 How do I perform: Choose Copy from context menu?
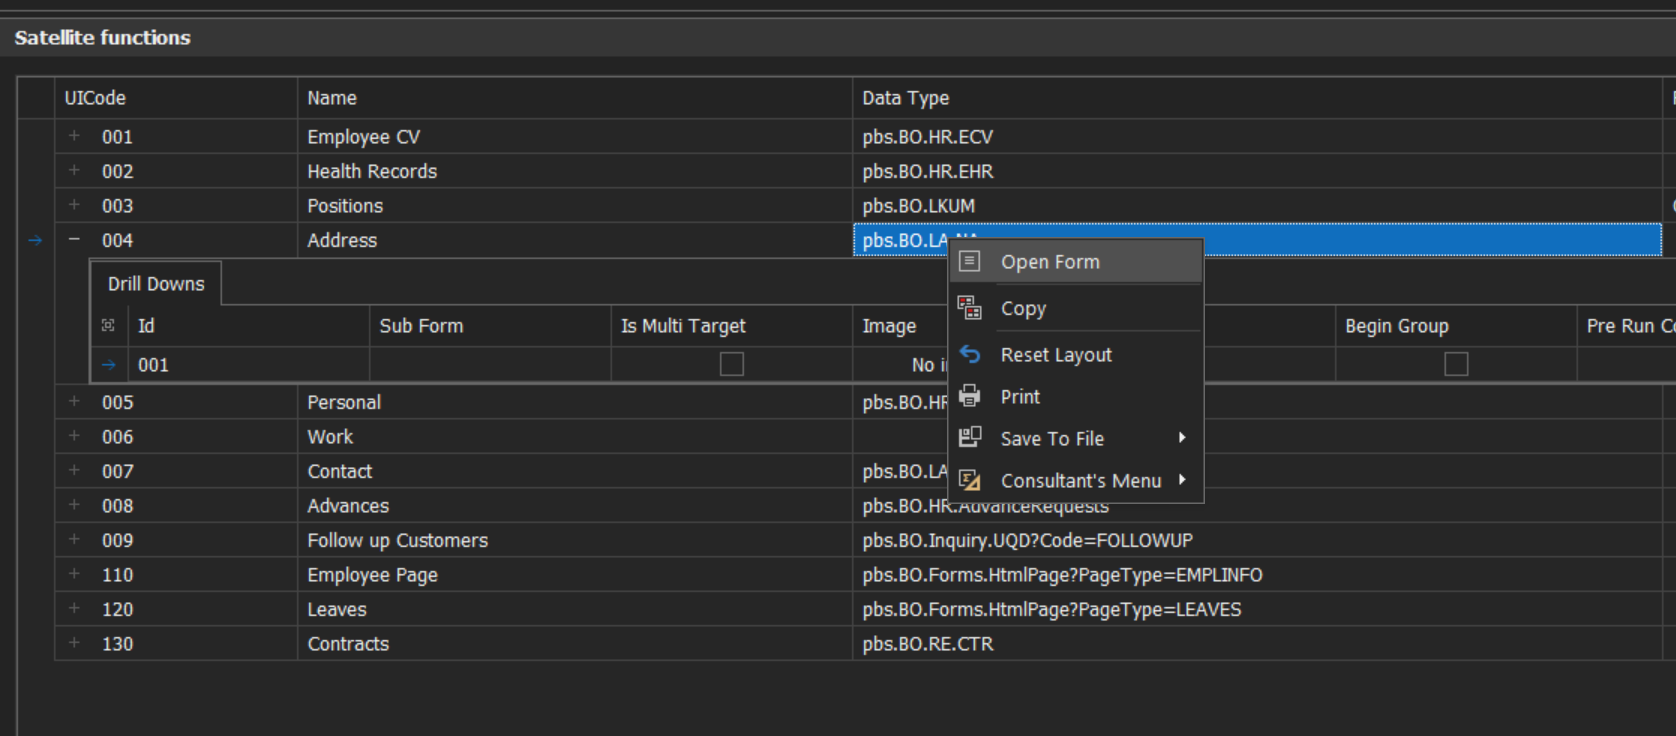(1076, 308)
